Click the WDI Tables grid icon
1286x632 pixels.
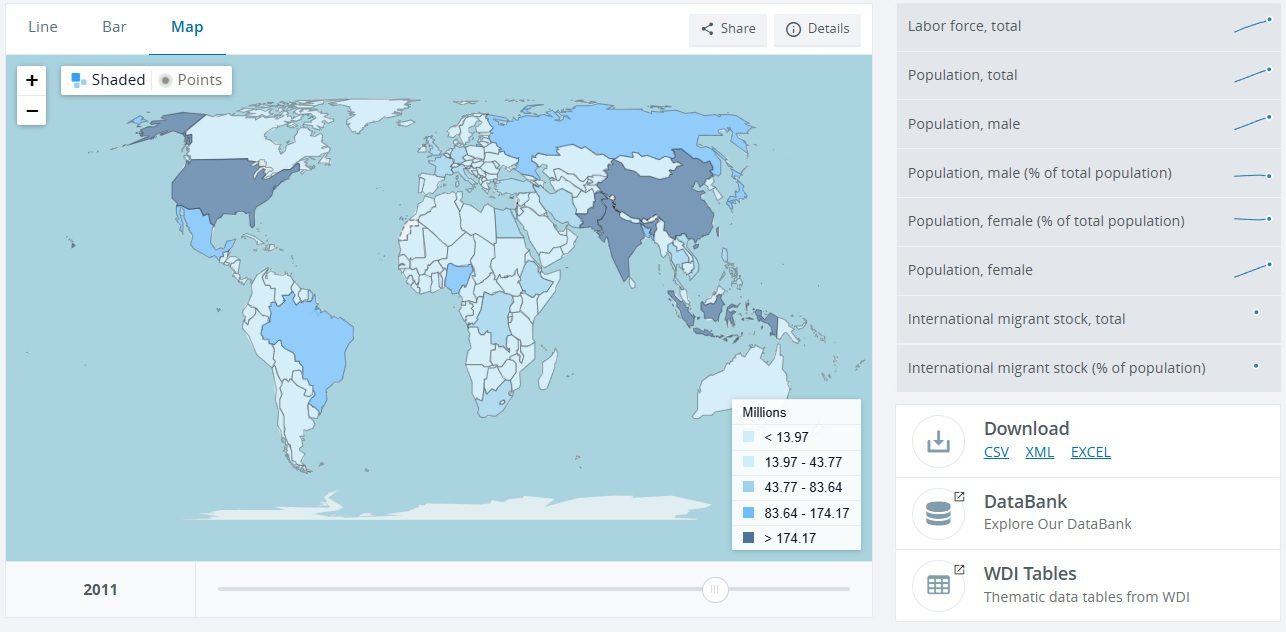click(x=938, y=586)
